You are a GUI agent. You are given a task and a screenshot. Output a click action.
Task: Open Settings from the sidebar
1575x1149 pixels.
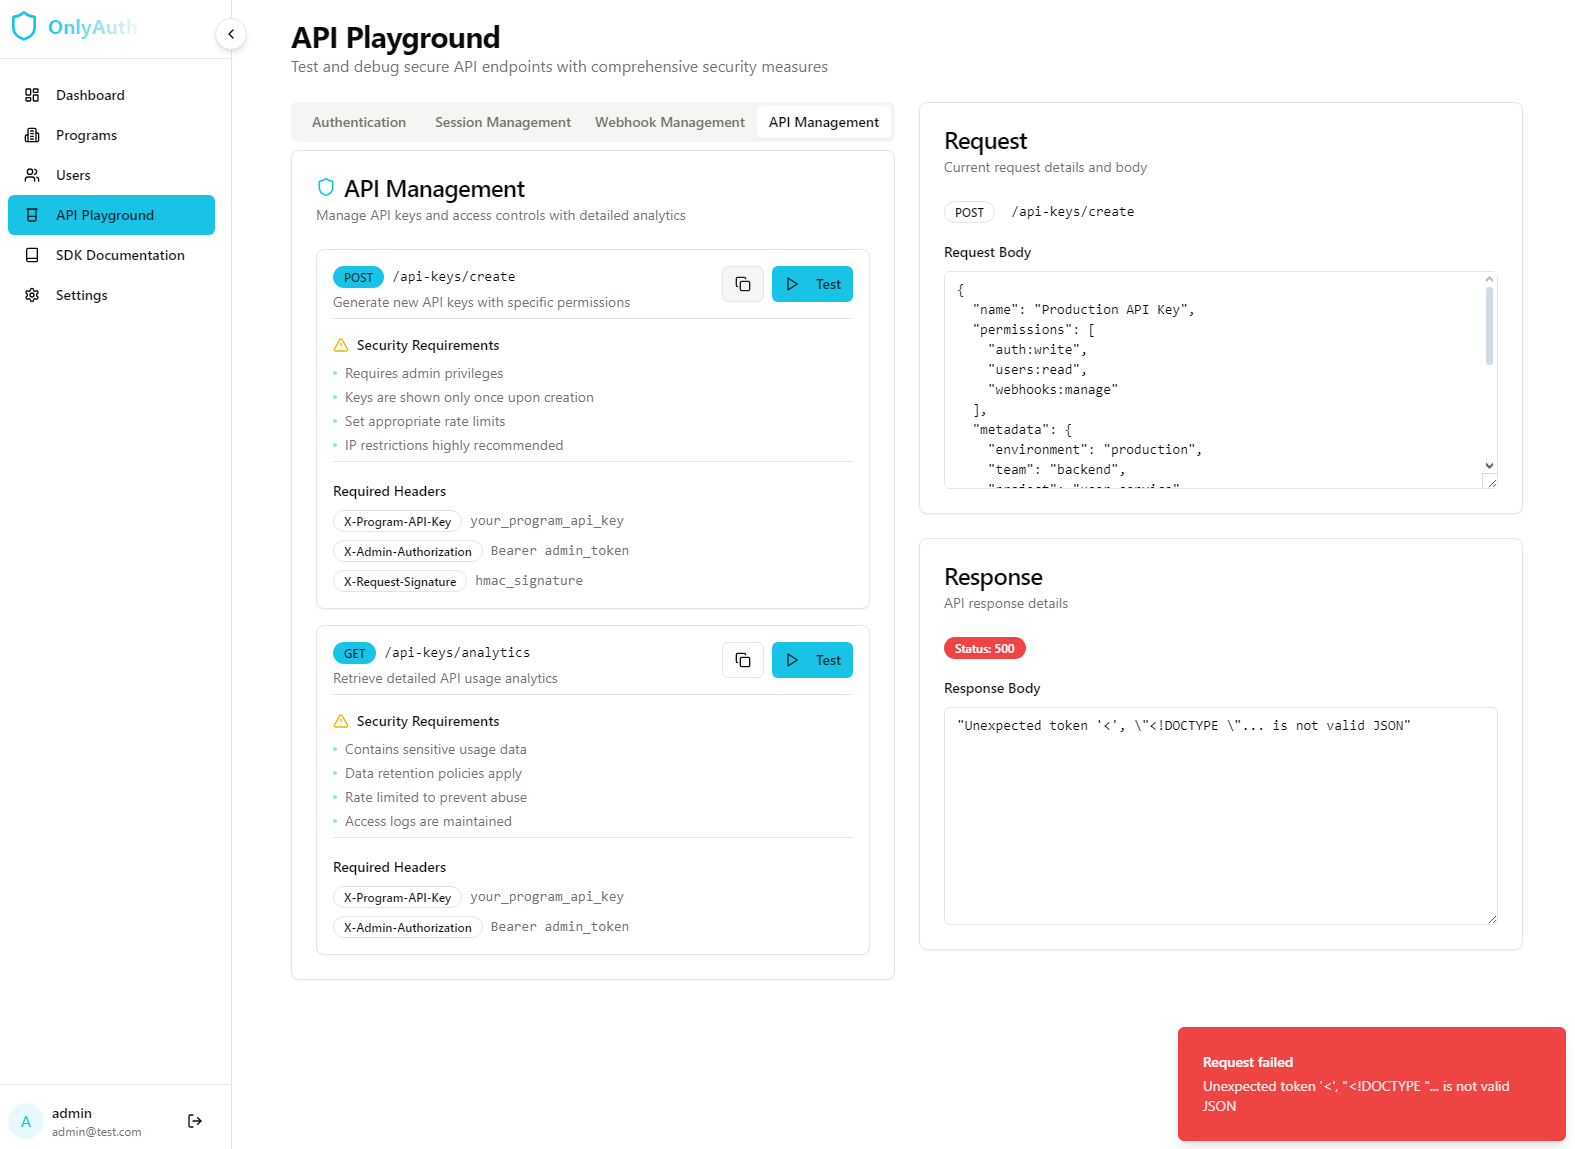pos(111,295)
